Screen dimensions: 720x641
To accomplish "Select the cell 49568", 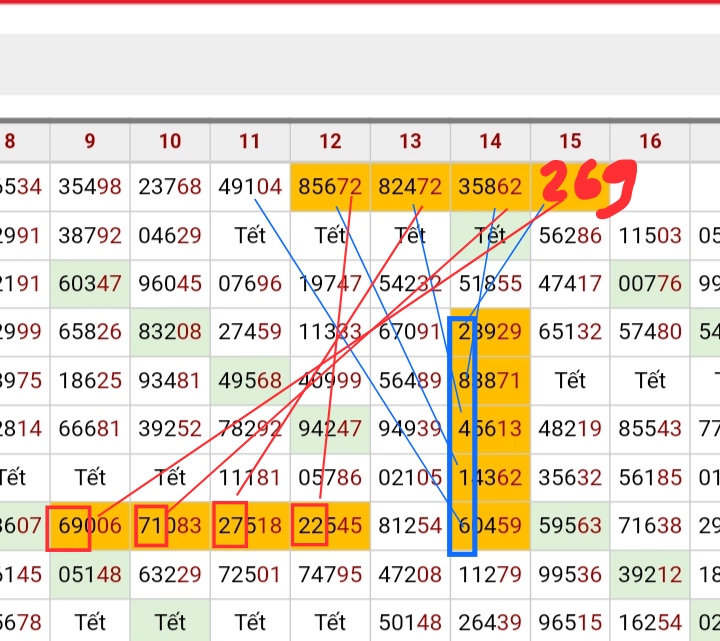I will click(250, 380).
